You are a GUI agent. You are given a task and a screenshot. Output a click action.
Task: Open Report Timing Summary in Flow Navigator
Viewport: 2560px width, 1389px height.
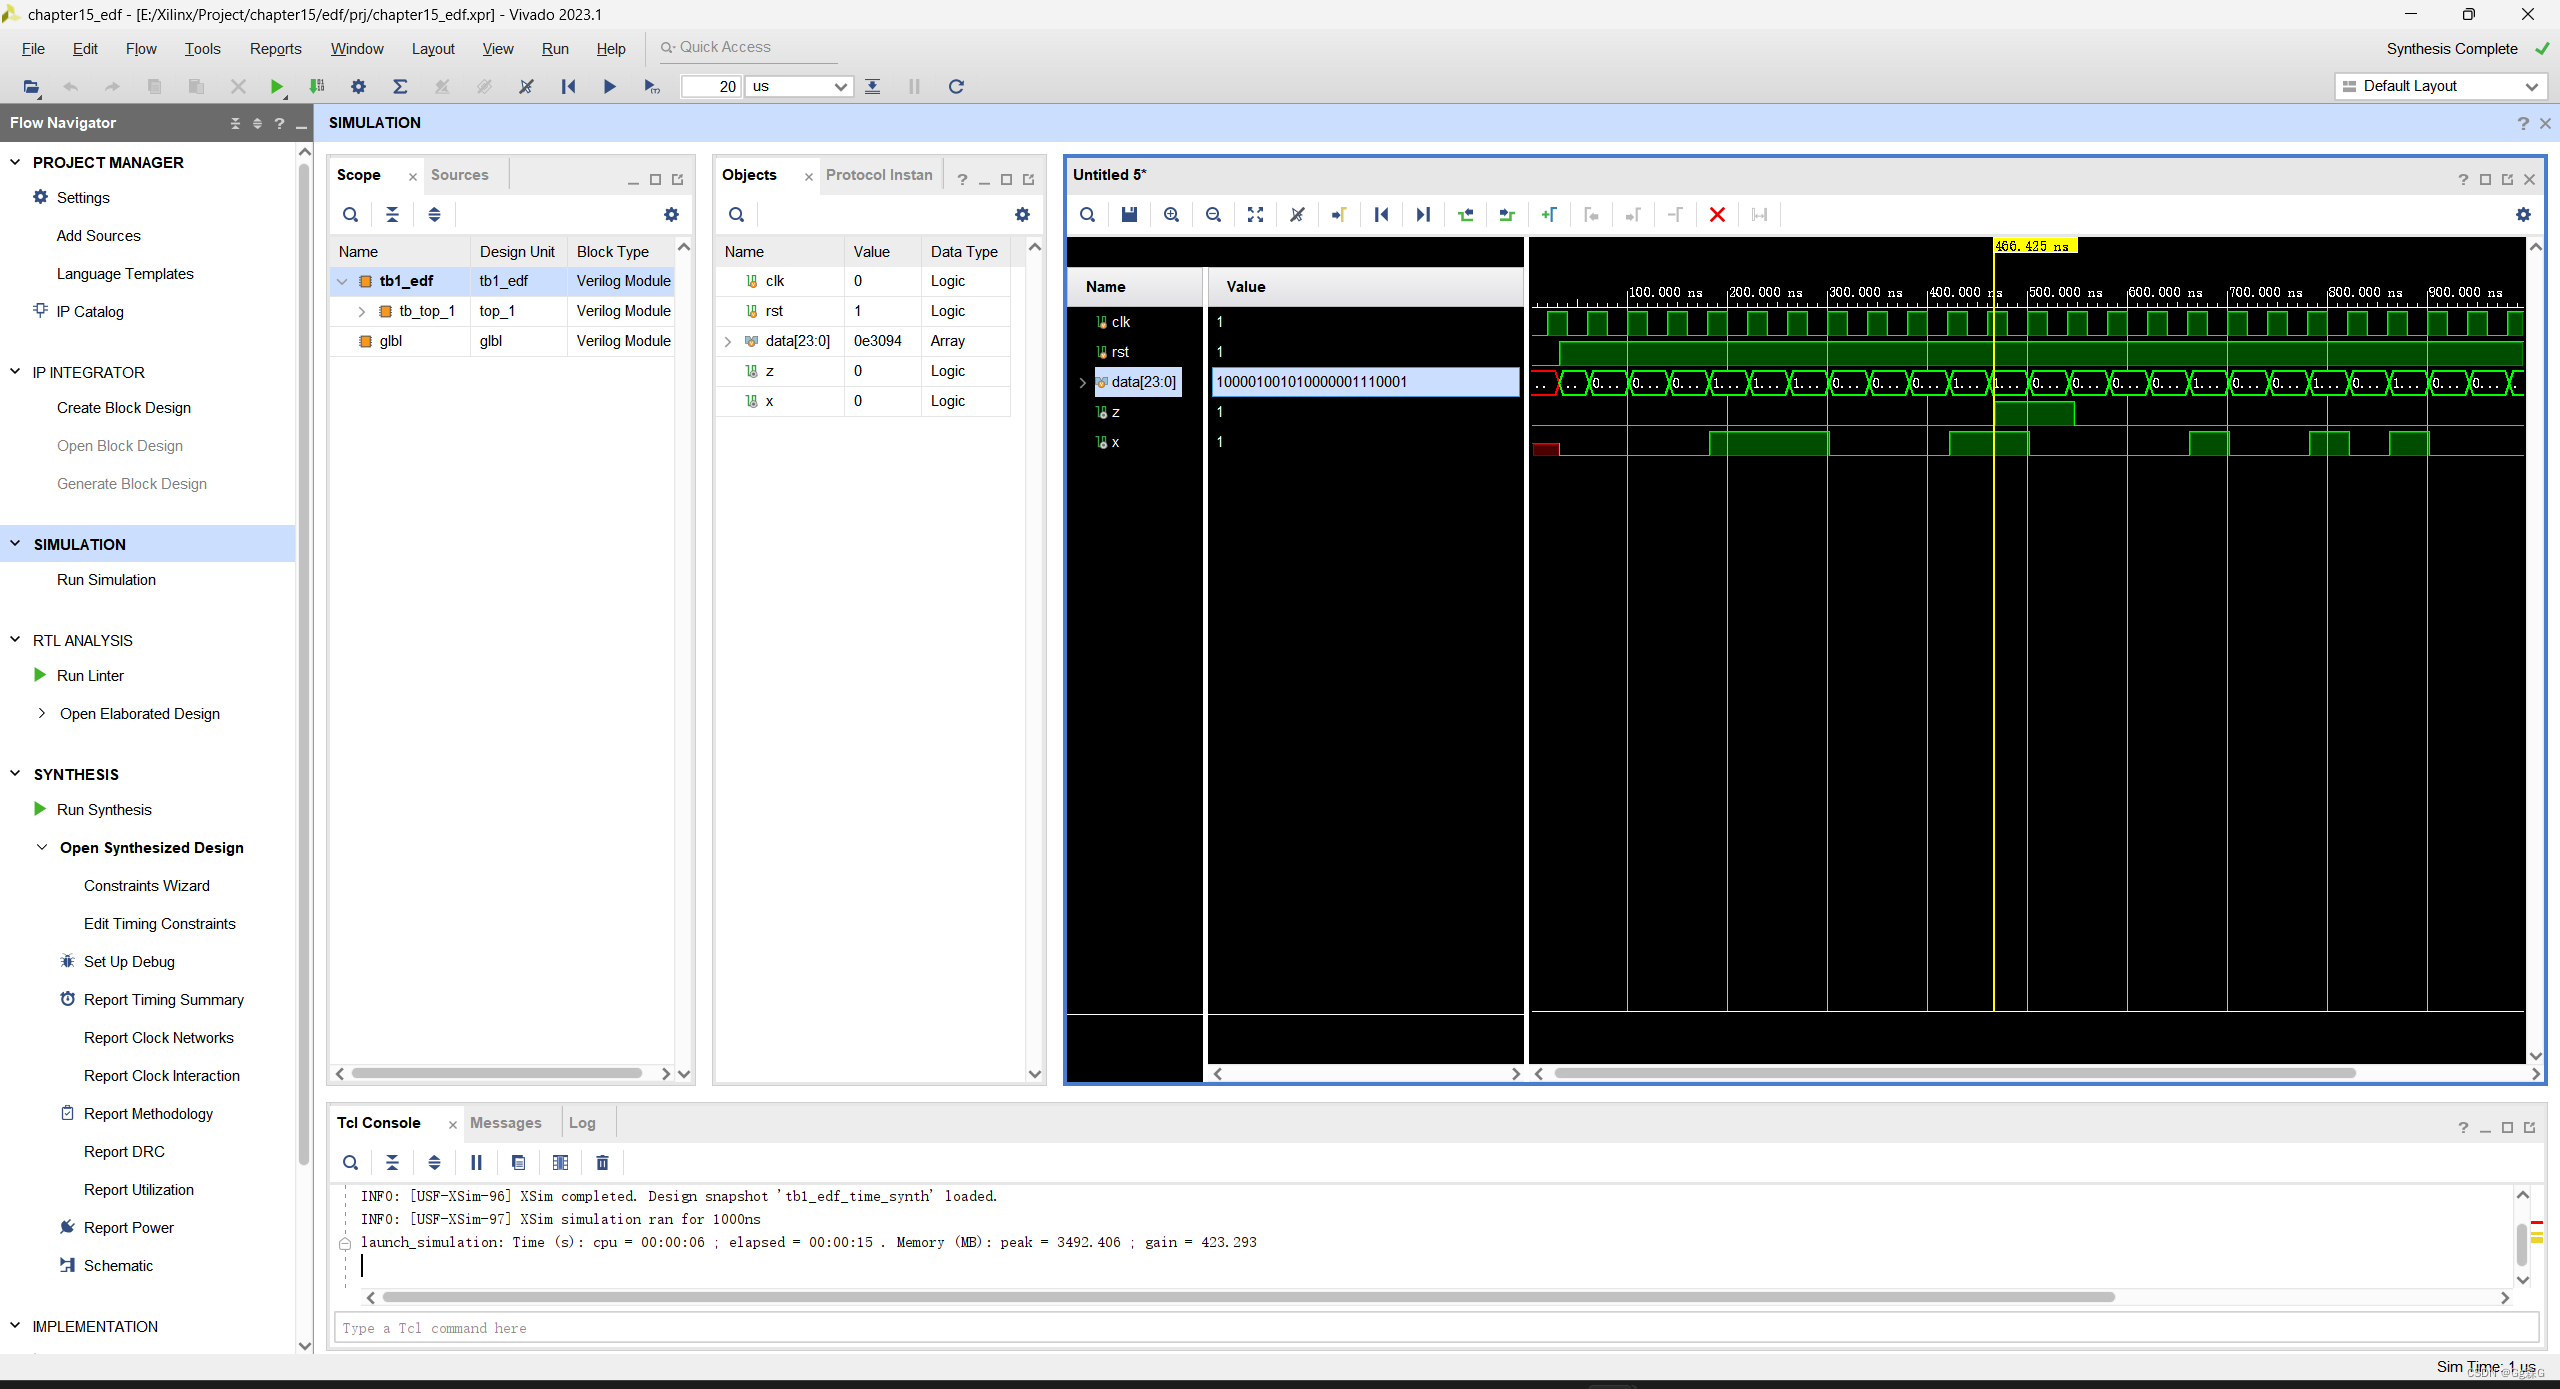pos(163,999)
